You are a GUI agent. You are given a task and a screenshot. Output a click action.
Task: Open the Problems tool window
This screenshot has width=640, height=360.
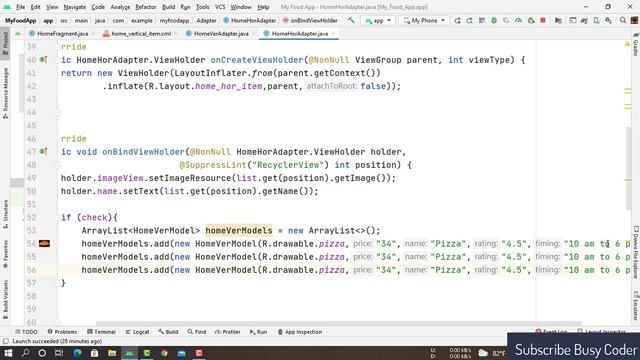click(62, 332)
